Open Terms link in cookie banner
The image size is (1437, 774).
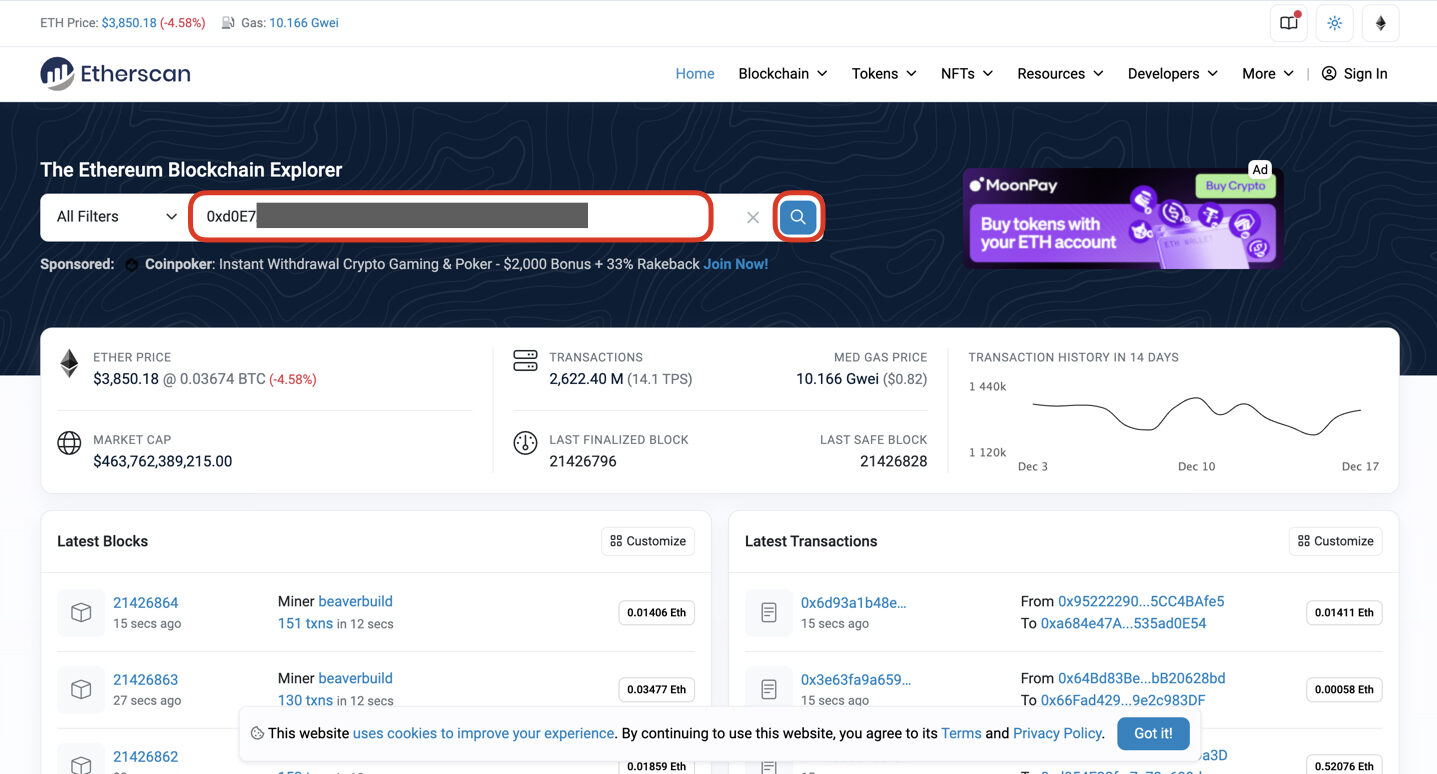[x=961, y=733]
